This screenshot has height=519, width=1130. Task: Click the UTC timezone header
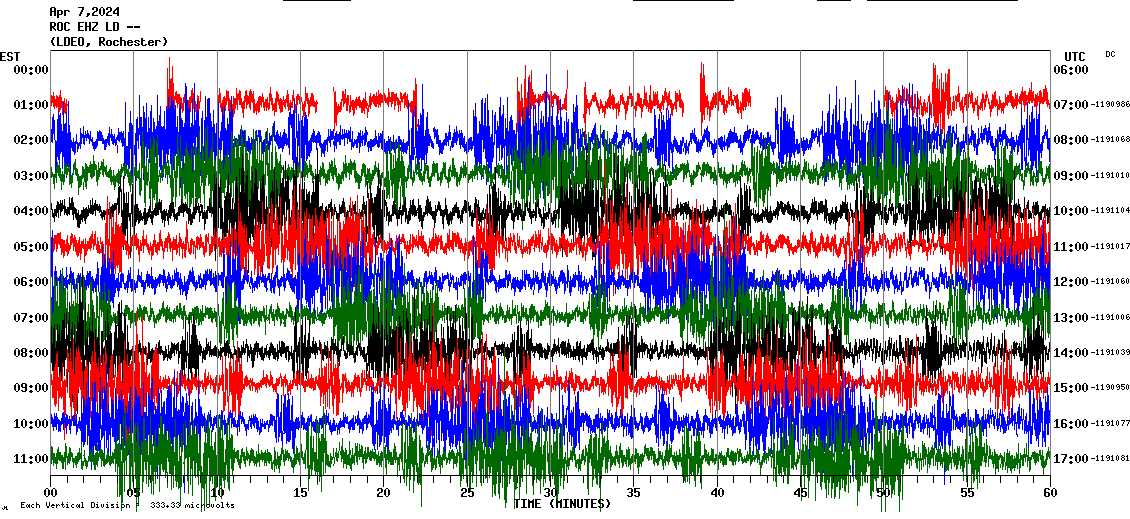(x=1075, y=56)
